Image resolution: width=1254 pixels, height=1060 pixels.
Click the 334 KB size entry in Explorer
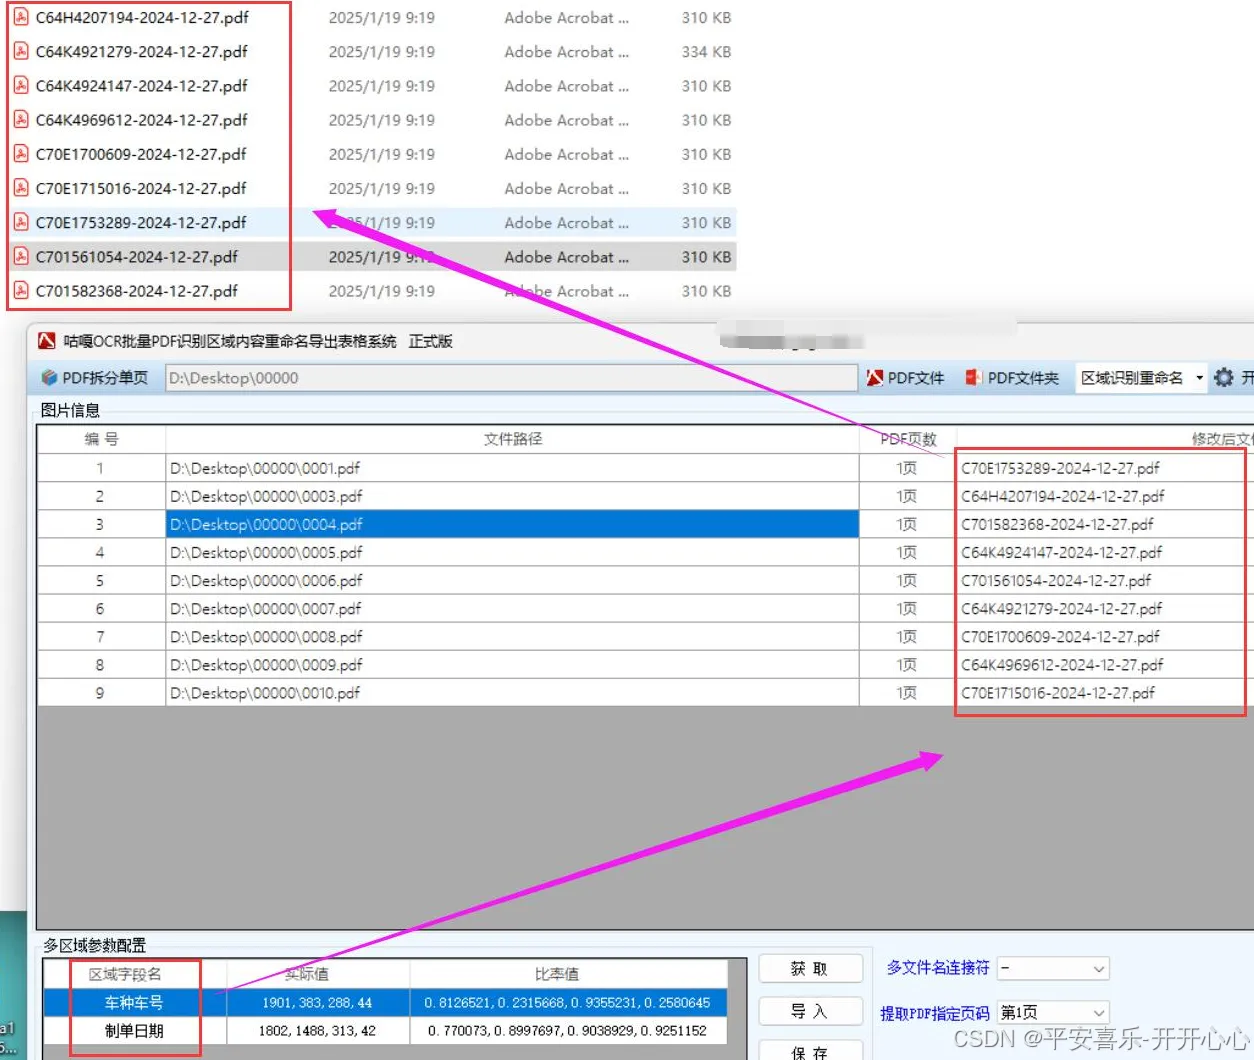pos(706,52)
